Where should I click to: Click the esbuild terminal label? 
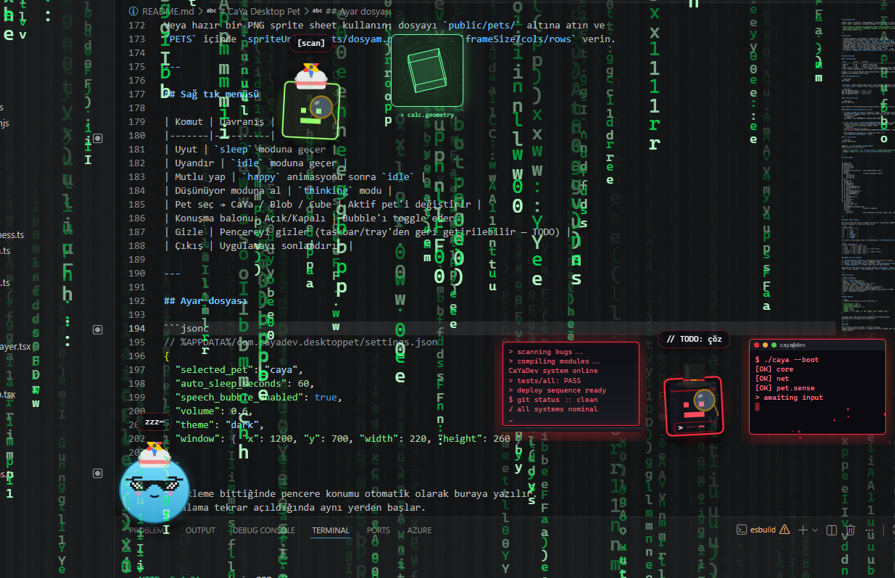click(x=763, y=530)
